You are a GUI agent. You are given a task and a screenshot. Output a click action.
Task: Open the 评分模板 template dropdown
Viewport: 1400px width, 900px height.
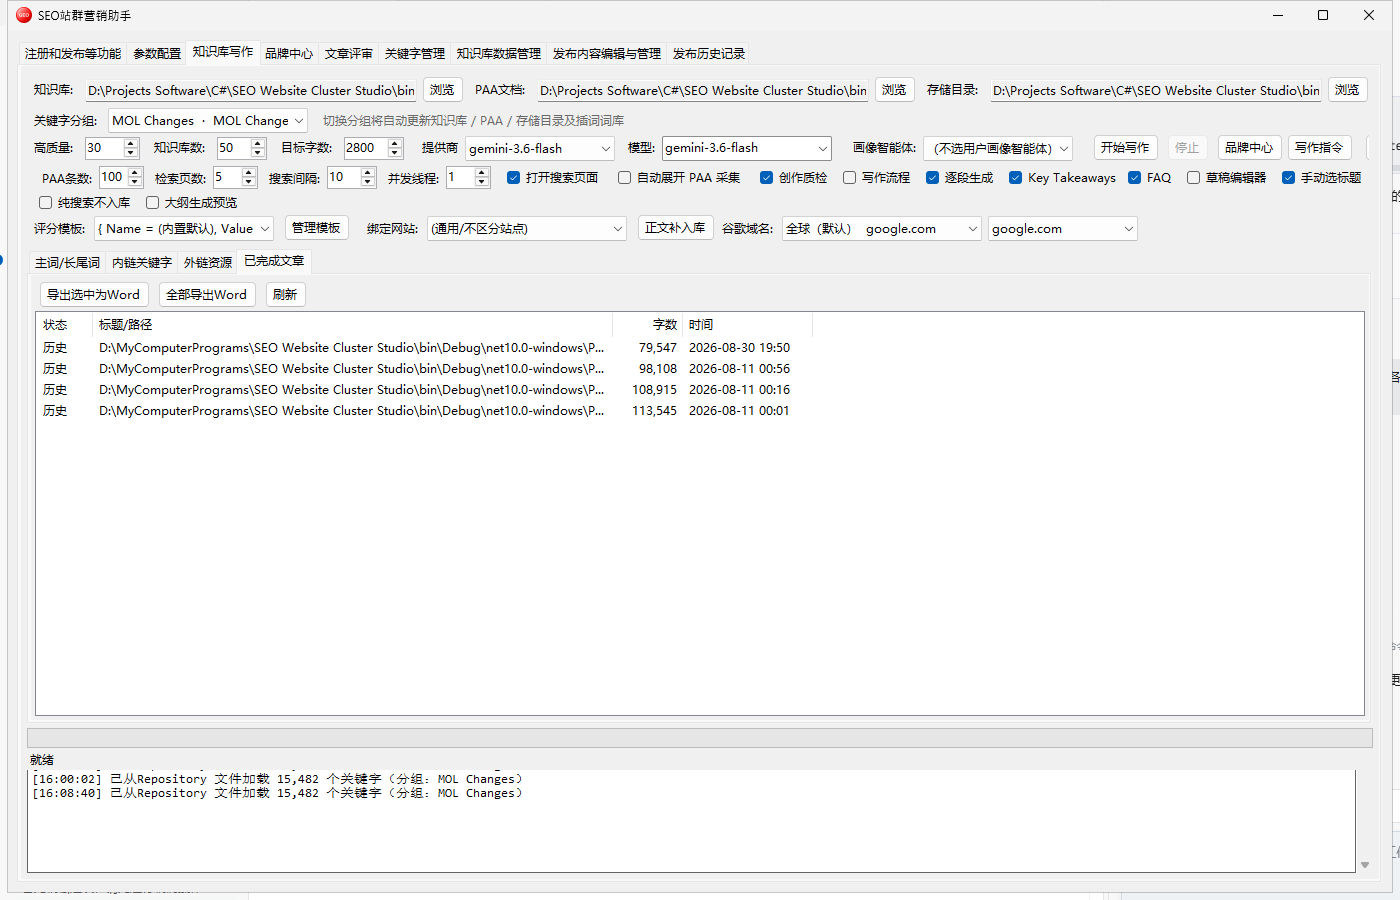click(184, 229)
